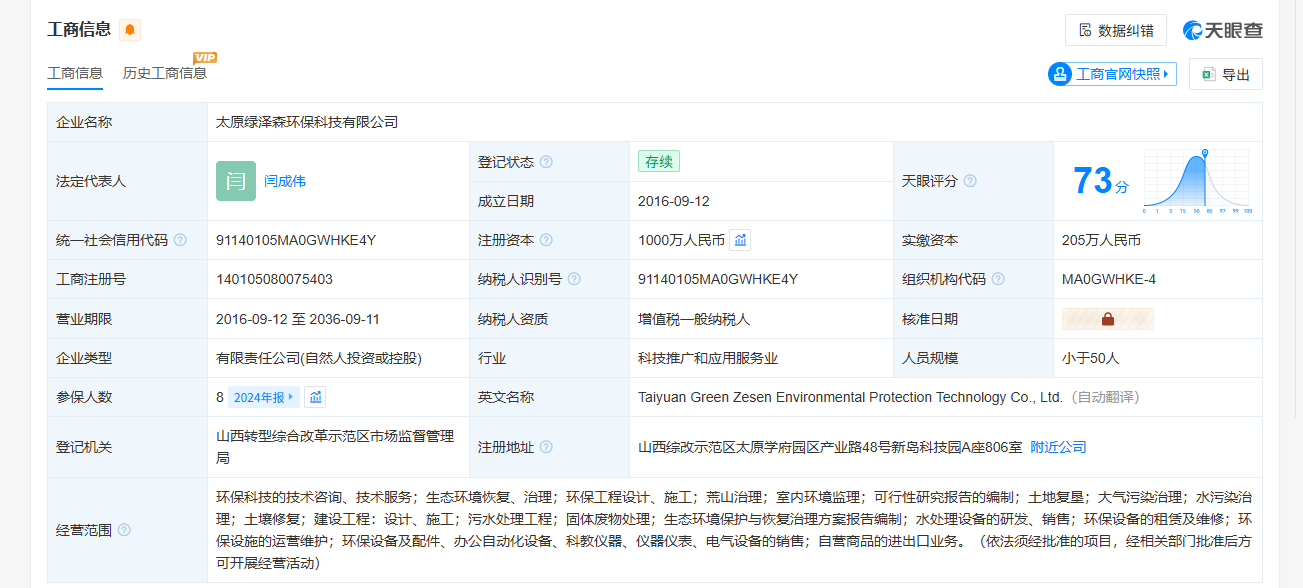Click the 数据纠错 button
1303x588 pixels.
pyautogui.click(x=1115, y=30)
